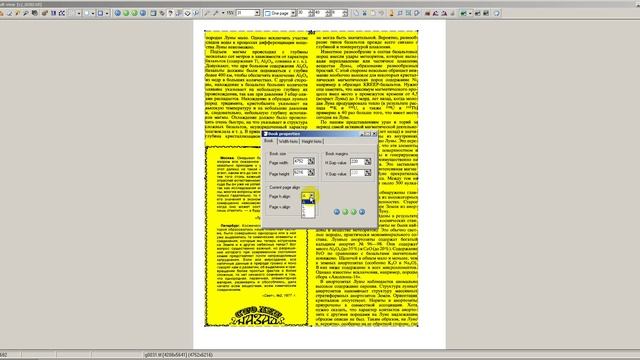Click the scissors cut icon in toolbar
640x360 pixels.
click(364, 13)
